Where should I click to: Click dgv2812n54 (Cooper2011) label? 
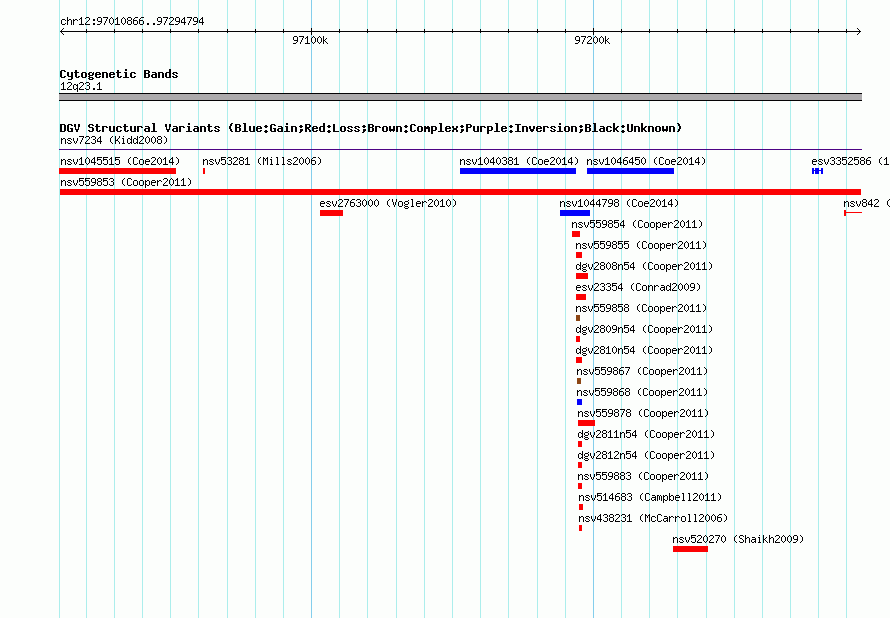646,455
